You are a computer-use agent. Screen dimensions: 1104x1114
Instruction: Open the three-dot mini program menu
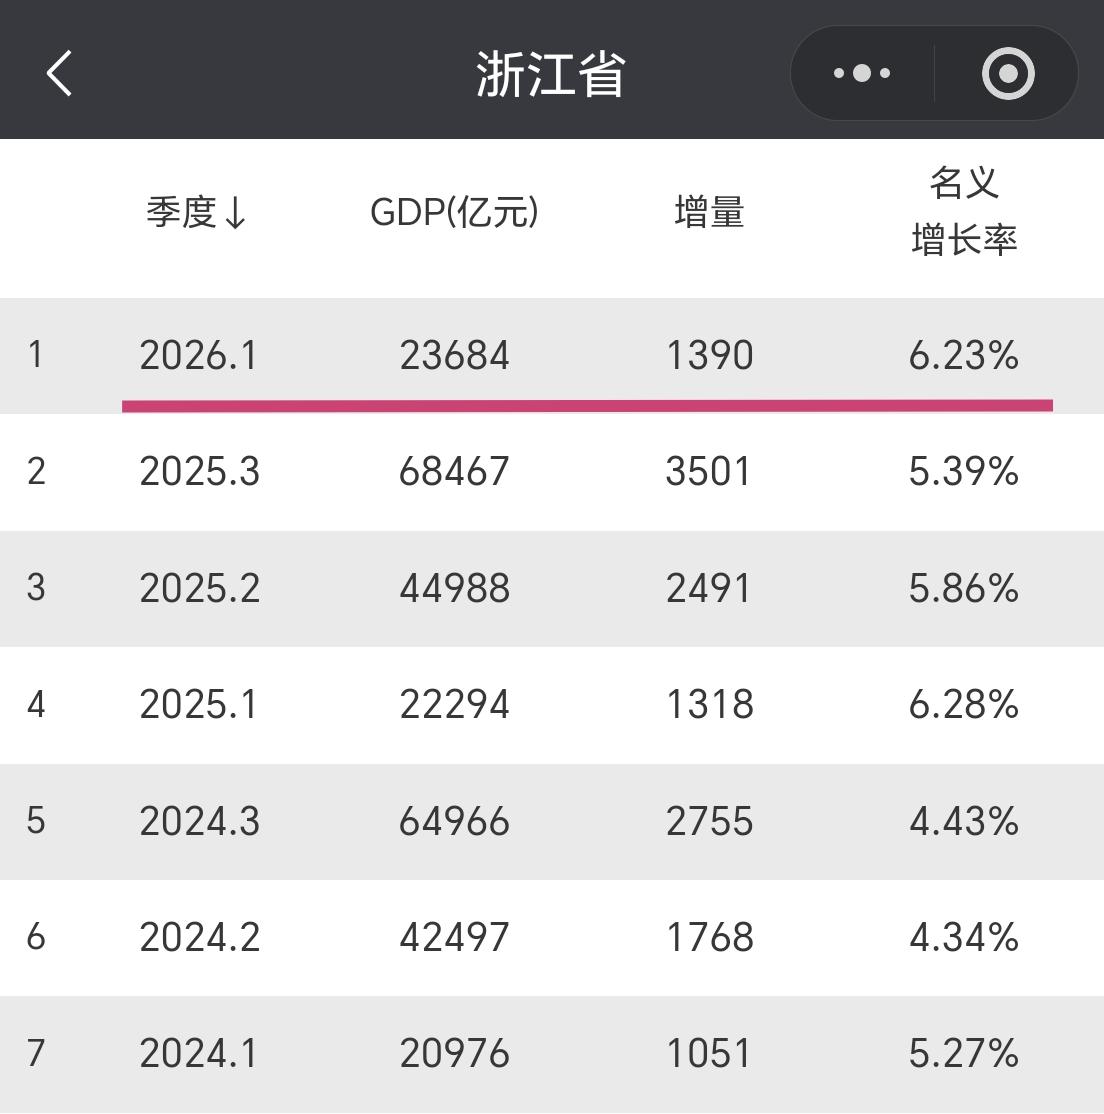pyautogui.click(x=861, y=72)
